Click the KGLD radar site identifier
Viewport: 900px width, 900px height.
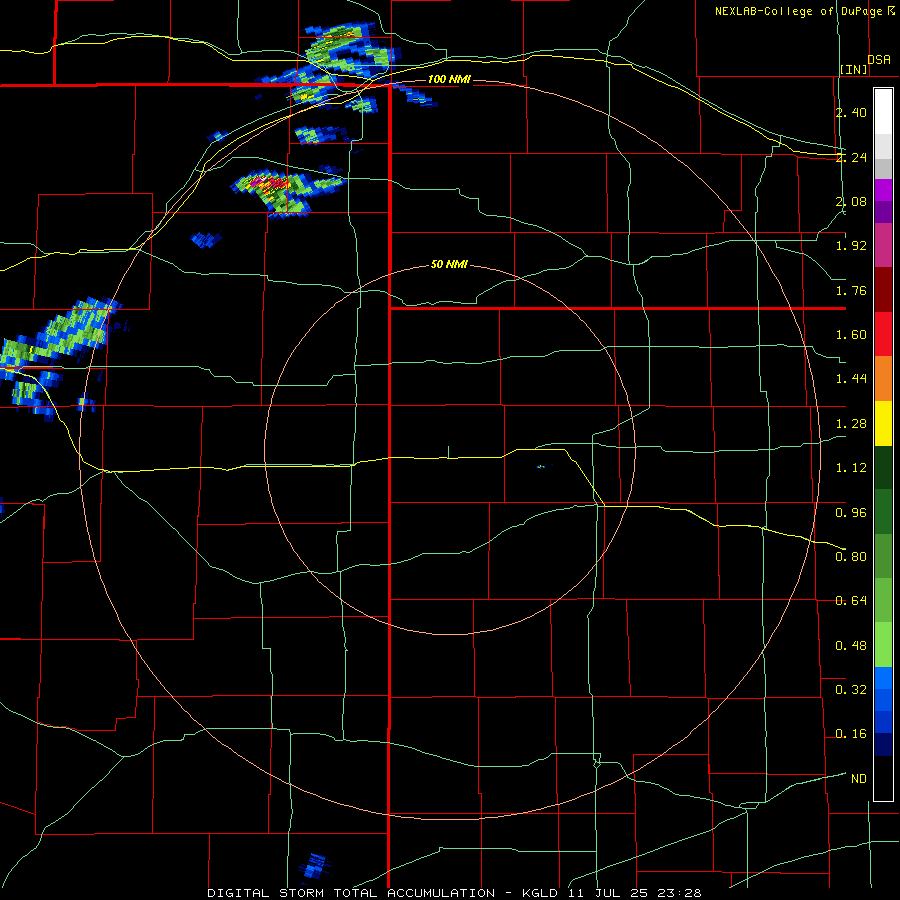pos(541,893)
